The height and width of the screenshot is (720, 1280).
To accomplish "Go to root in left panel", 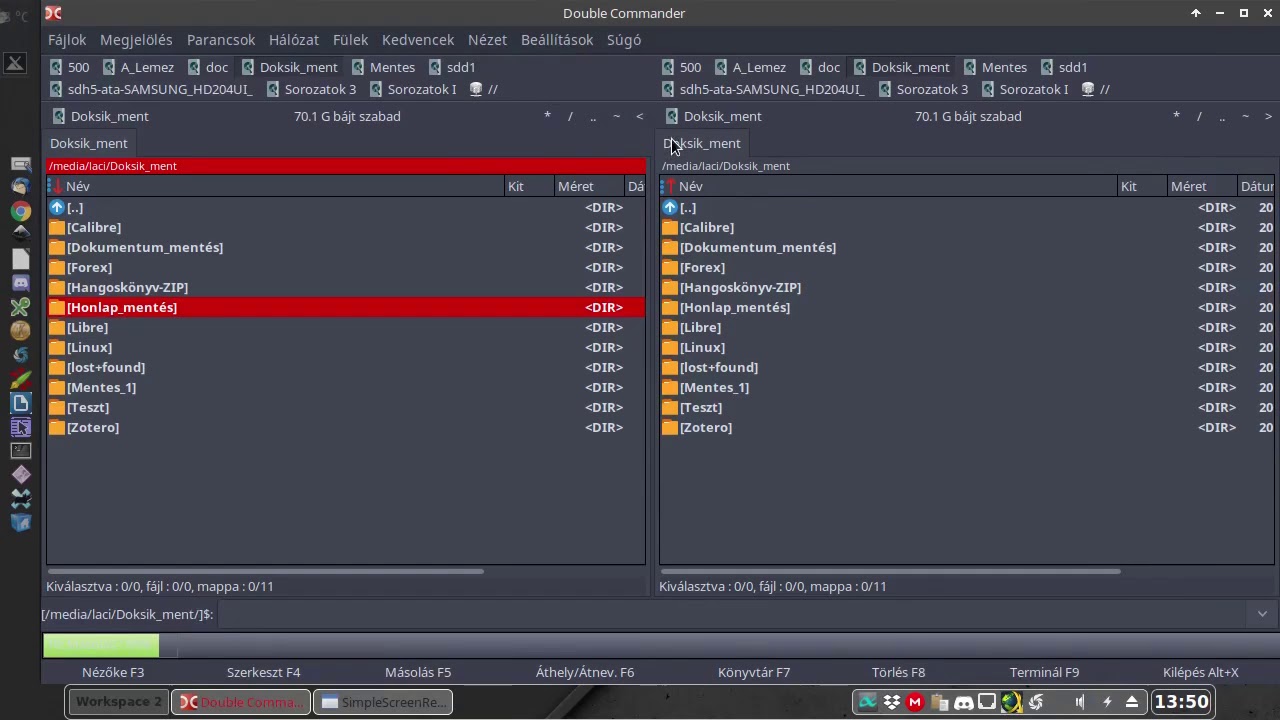I will pyautogui.click(x=570, y=116).
